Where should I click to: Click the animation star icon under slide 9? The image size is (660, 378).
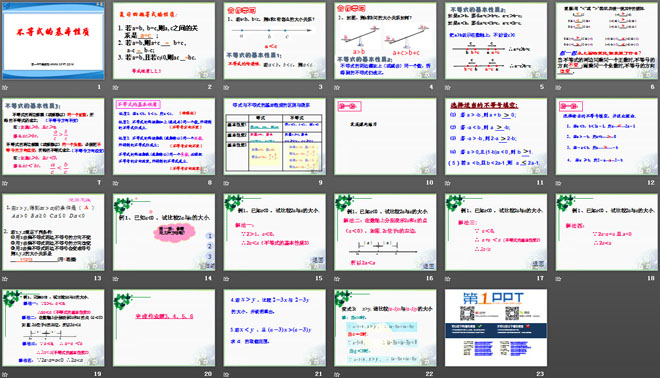click(226, 183)
